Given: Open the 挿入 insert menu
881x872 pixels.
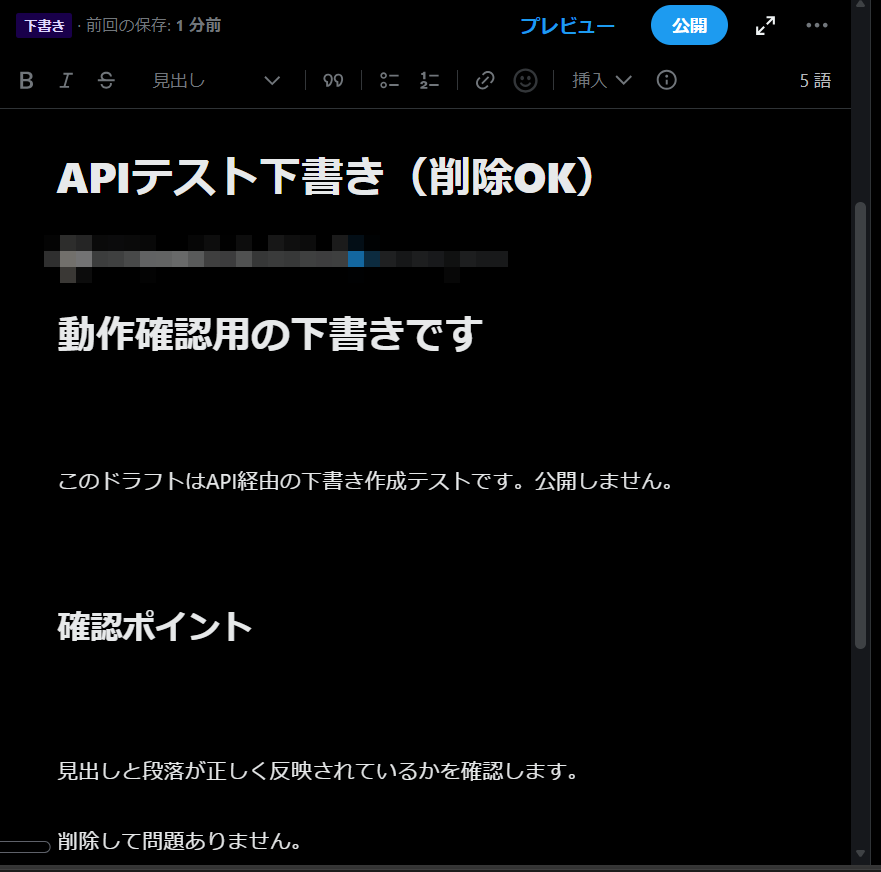Looking at the screenshot, I should tap(602, 80).
